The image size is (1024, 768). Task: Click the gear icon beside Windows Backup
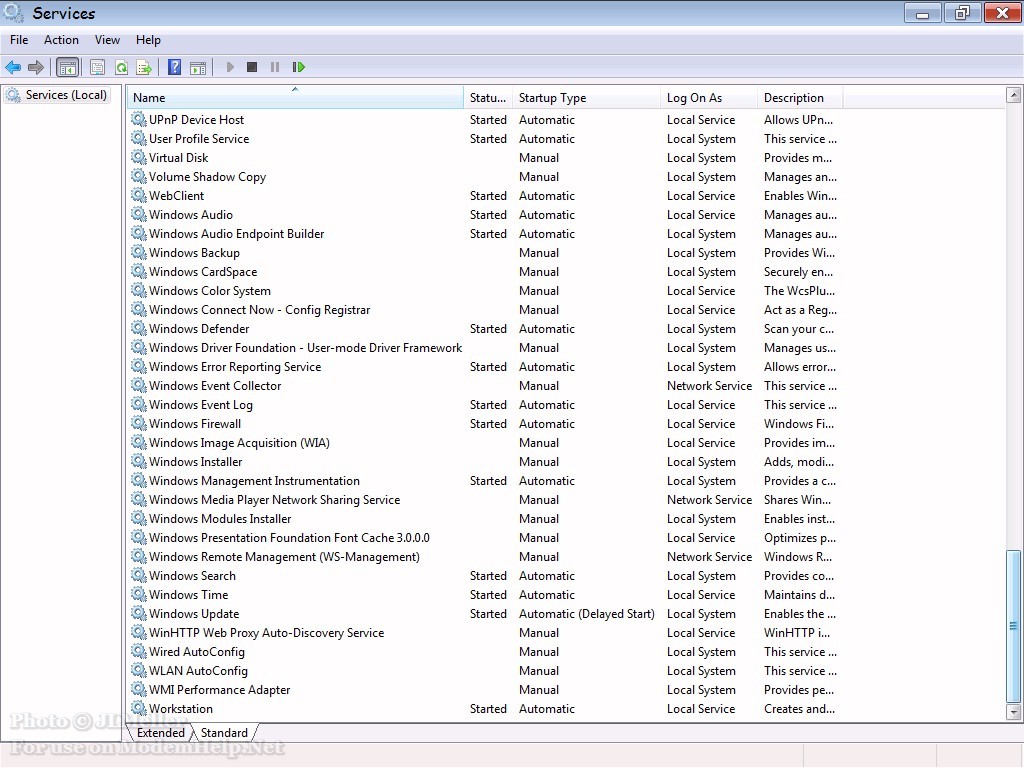[138, 252]
